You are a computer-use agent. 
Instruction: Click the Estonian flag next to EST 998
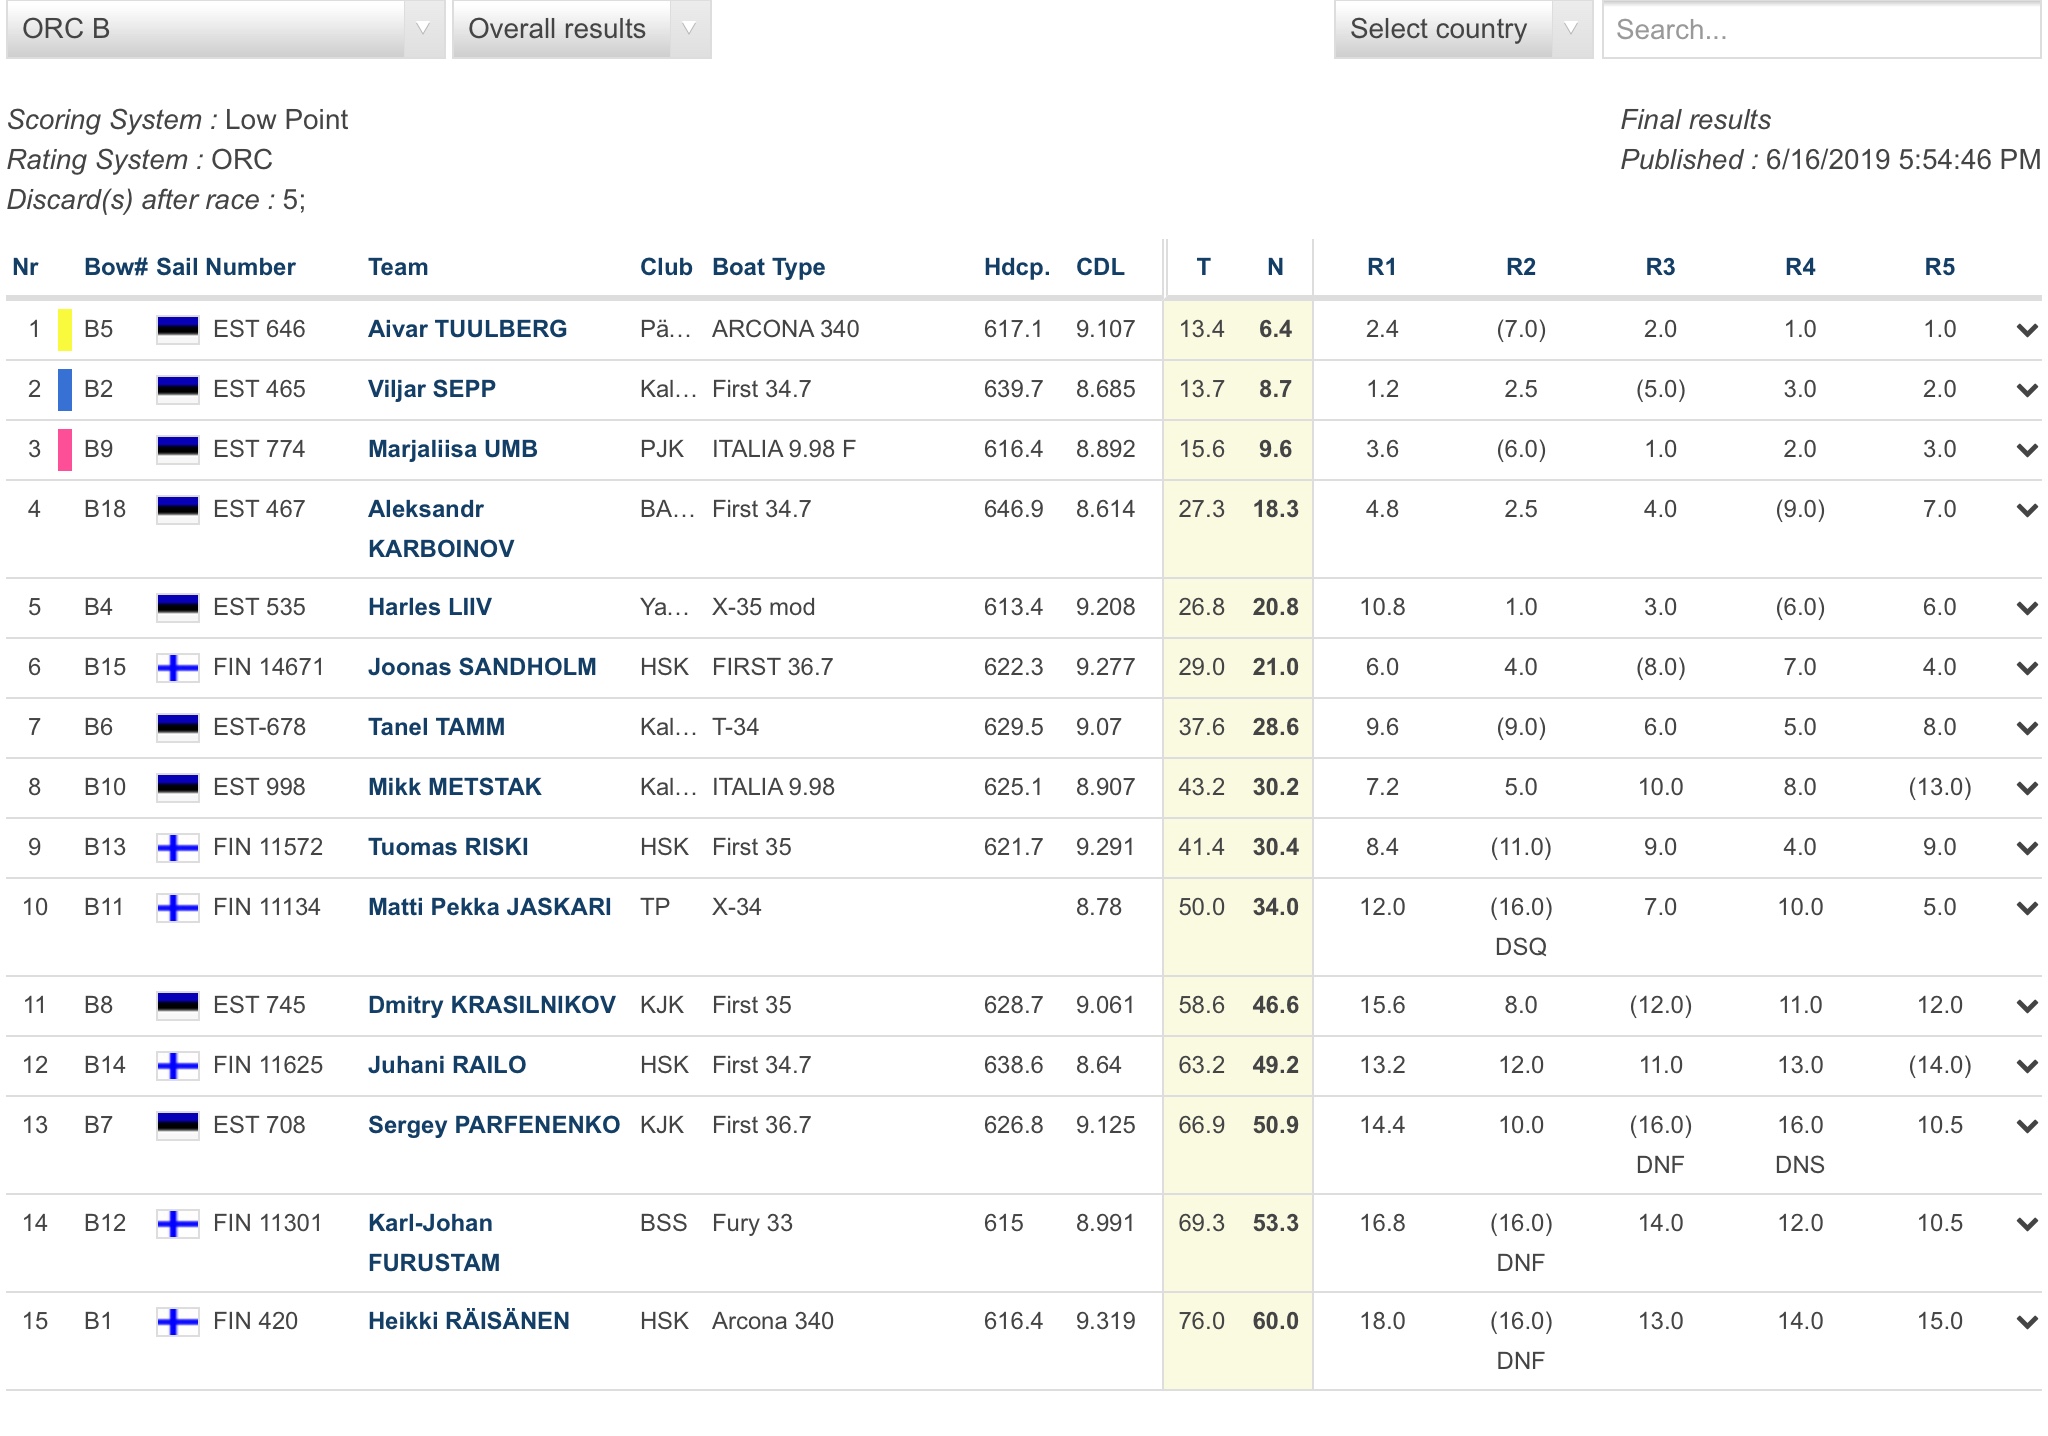pos(178,787)
